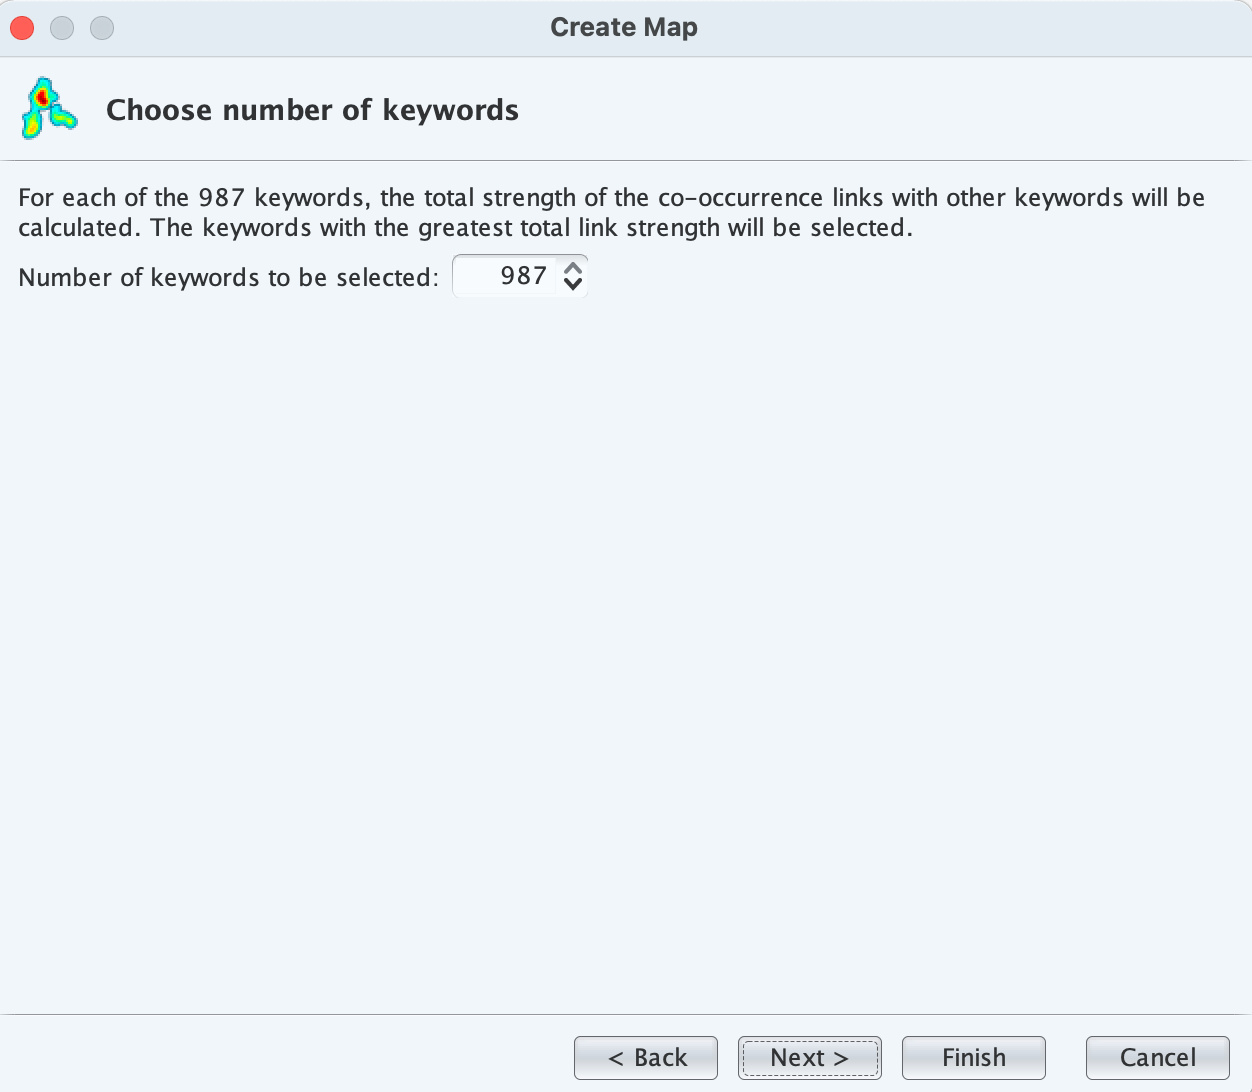Click the words "987 keywords" in the description

pos(281,197)
